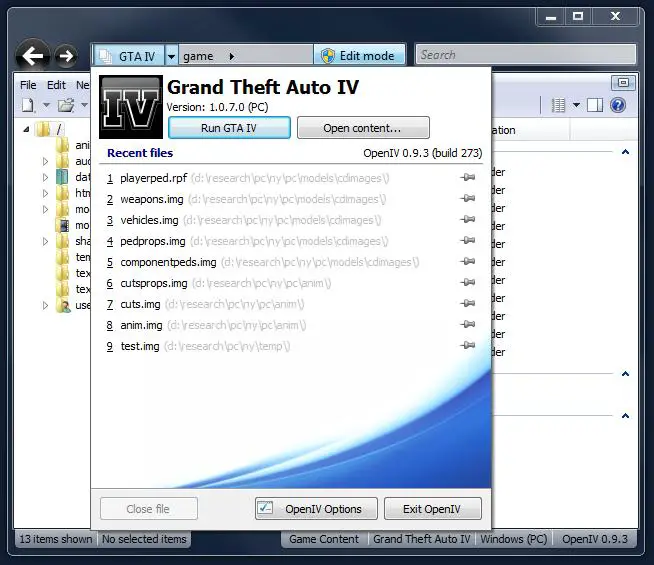
Task: Click the restore panel icon top right
Action: coord(623,83)
